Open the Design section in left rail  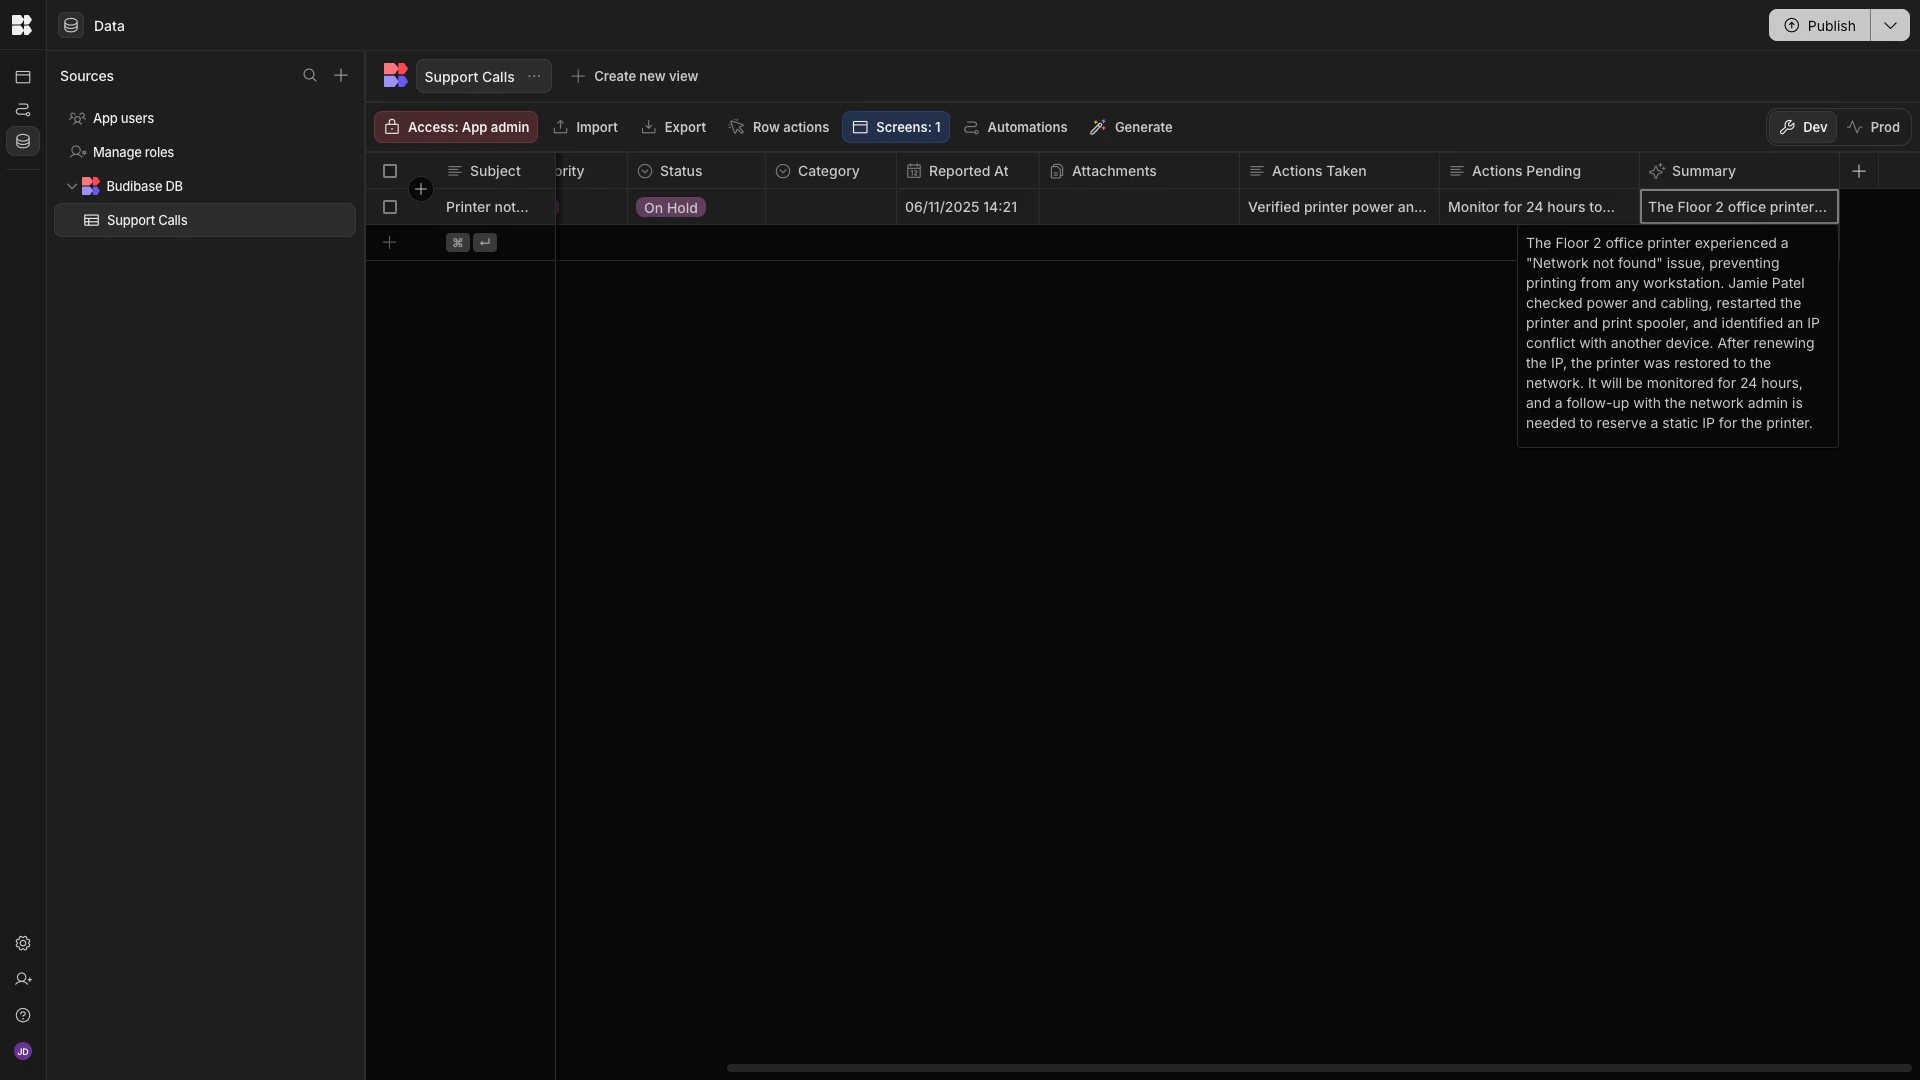pyautogui.click(x=23, y=77)
